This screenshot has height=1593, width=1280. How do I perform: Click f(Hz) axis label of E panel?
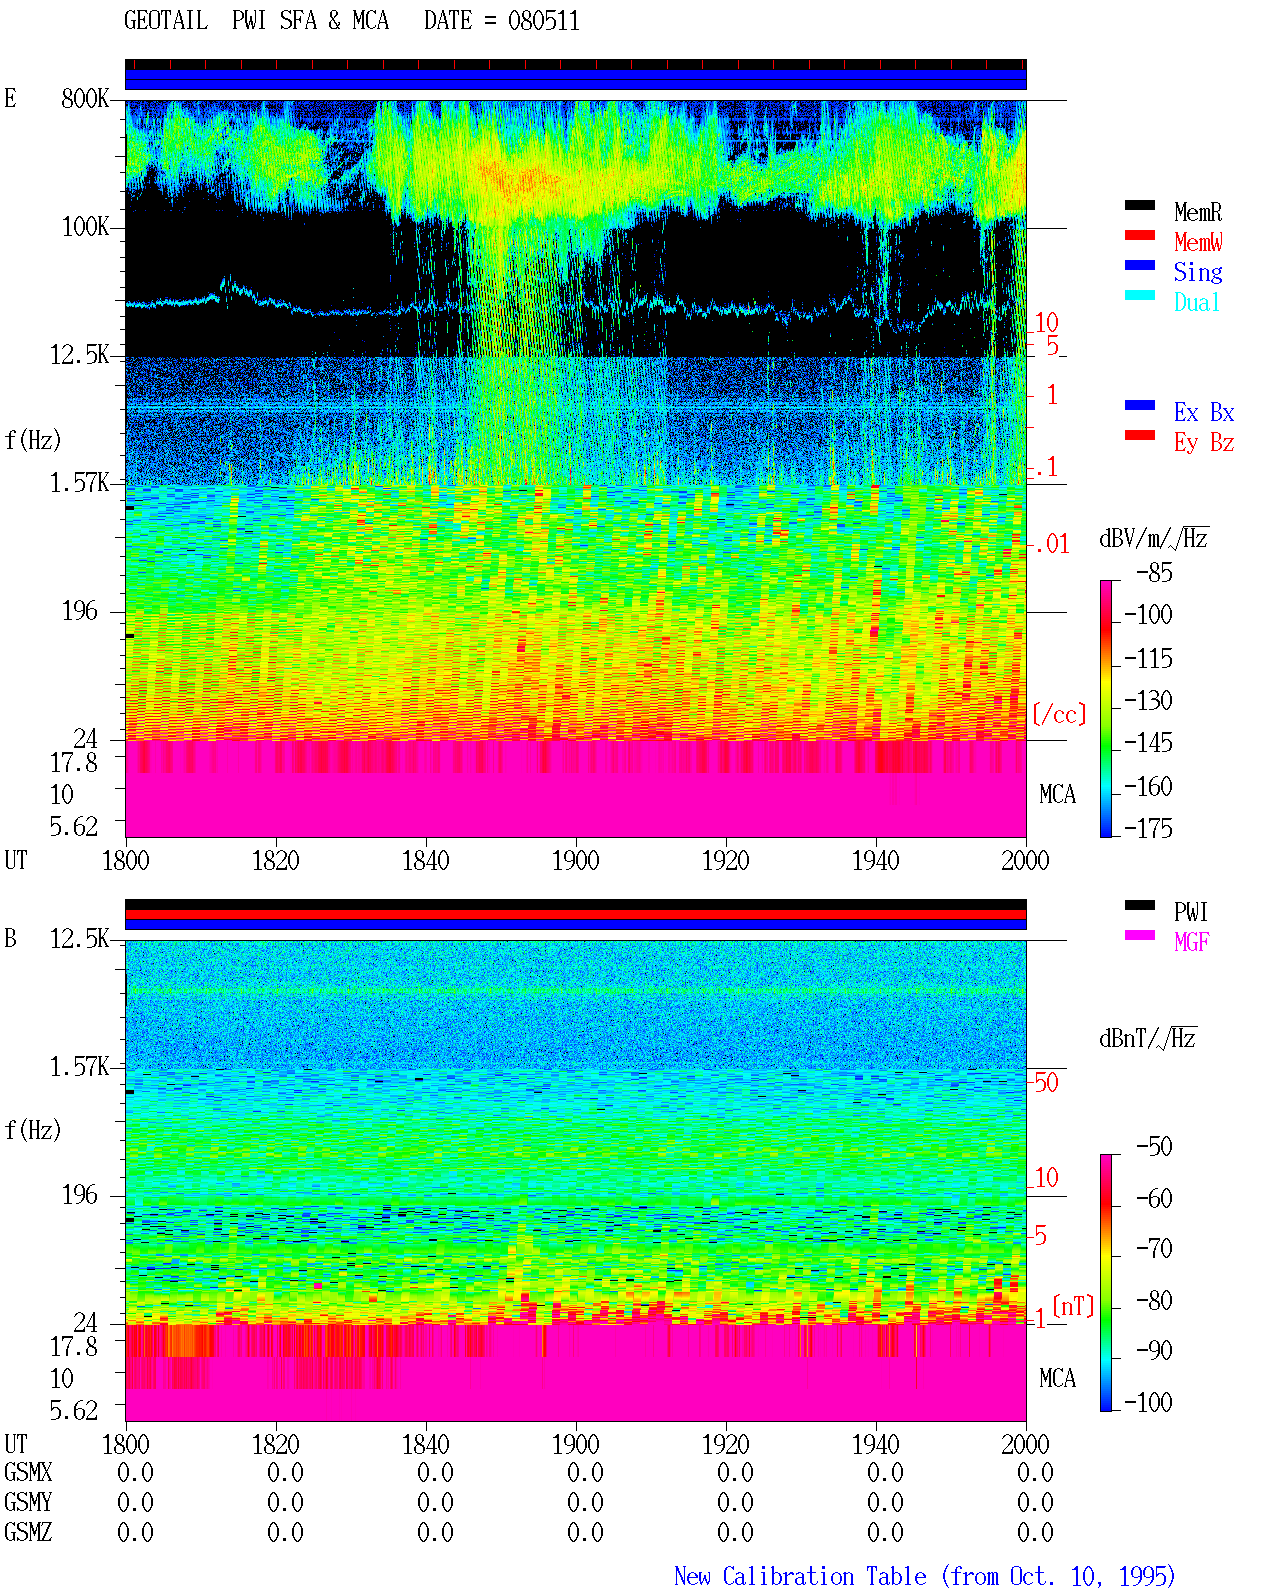pyautogui.click(x=33, y=440)
